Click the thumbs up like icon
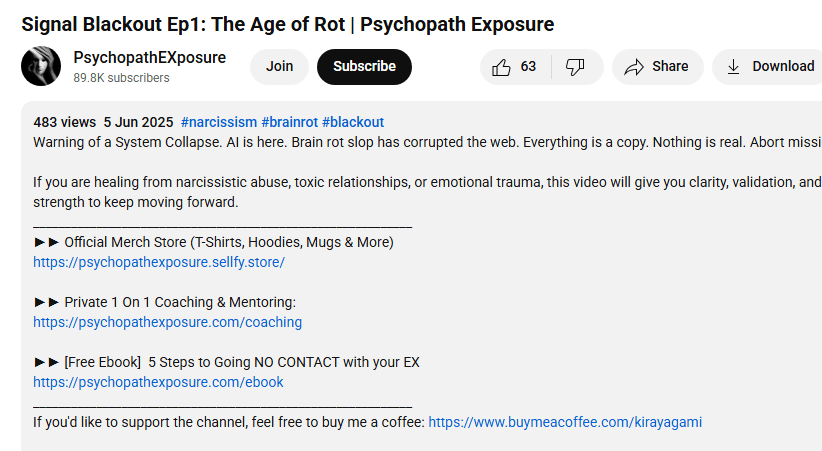 [x=502, y=67]
